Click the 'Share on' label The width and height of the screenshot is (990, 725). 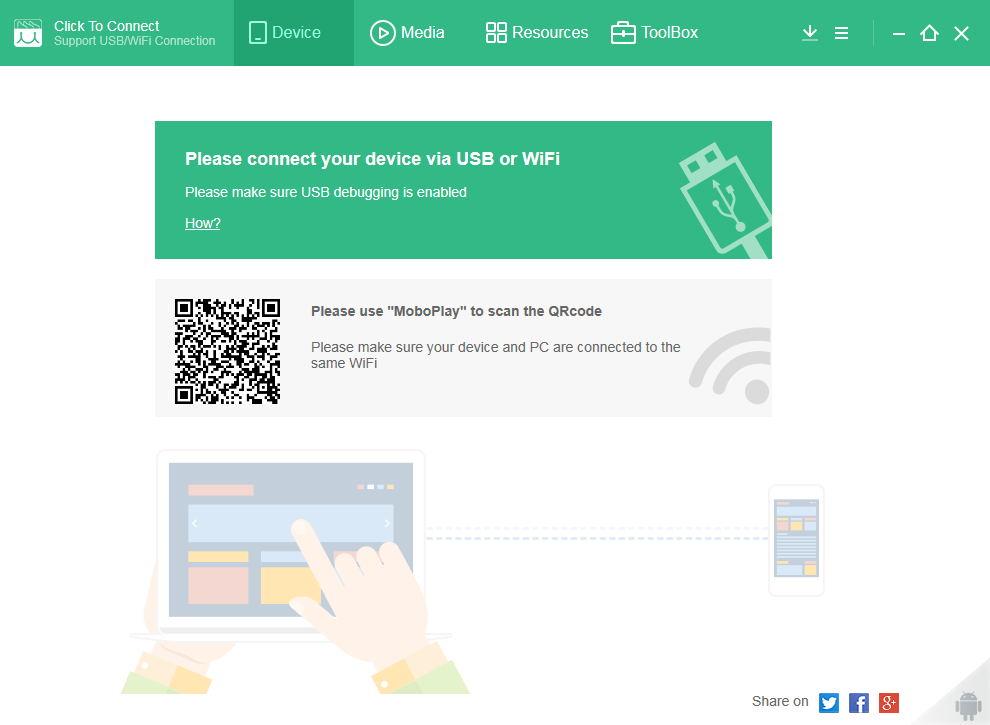click(780, 702)
